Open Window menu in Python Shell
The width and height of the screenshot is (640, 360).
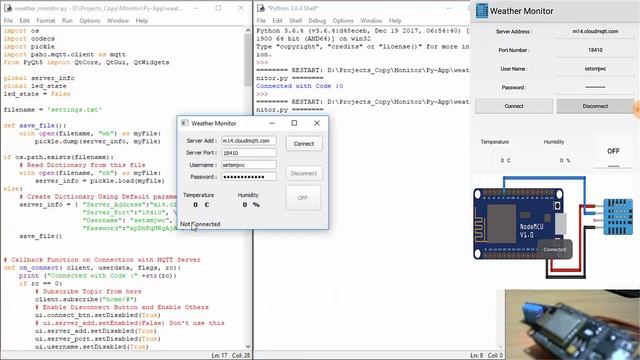(x=371, y=20)
